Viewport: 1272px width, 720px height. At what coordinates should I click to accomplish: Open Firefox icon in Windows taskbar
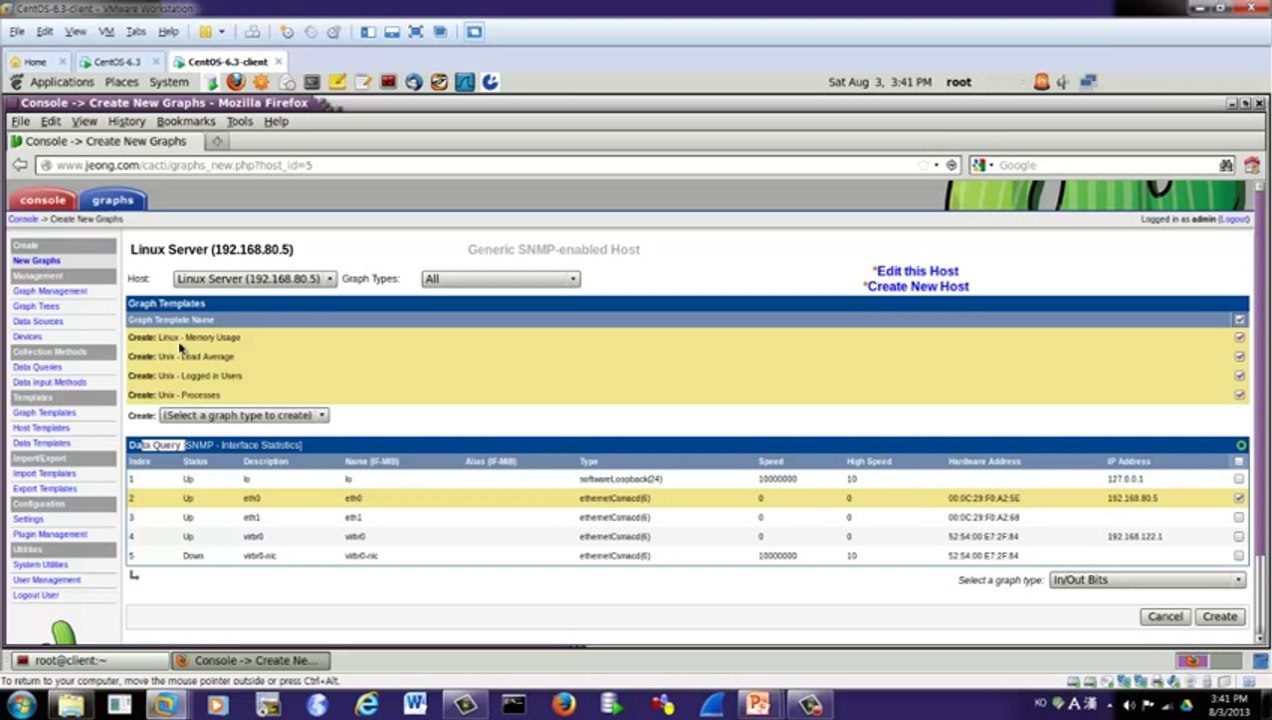pos(563,705)
